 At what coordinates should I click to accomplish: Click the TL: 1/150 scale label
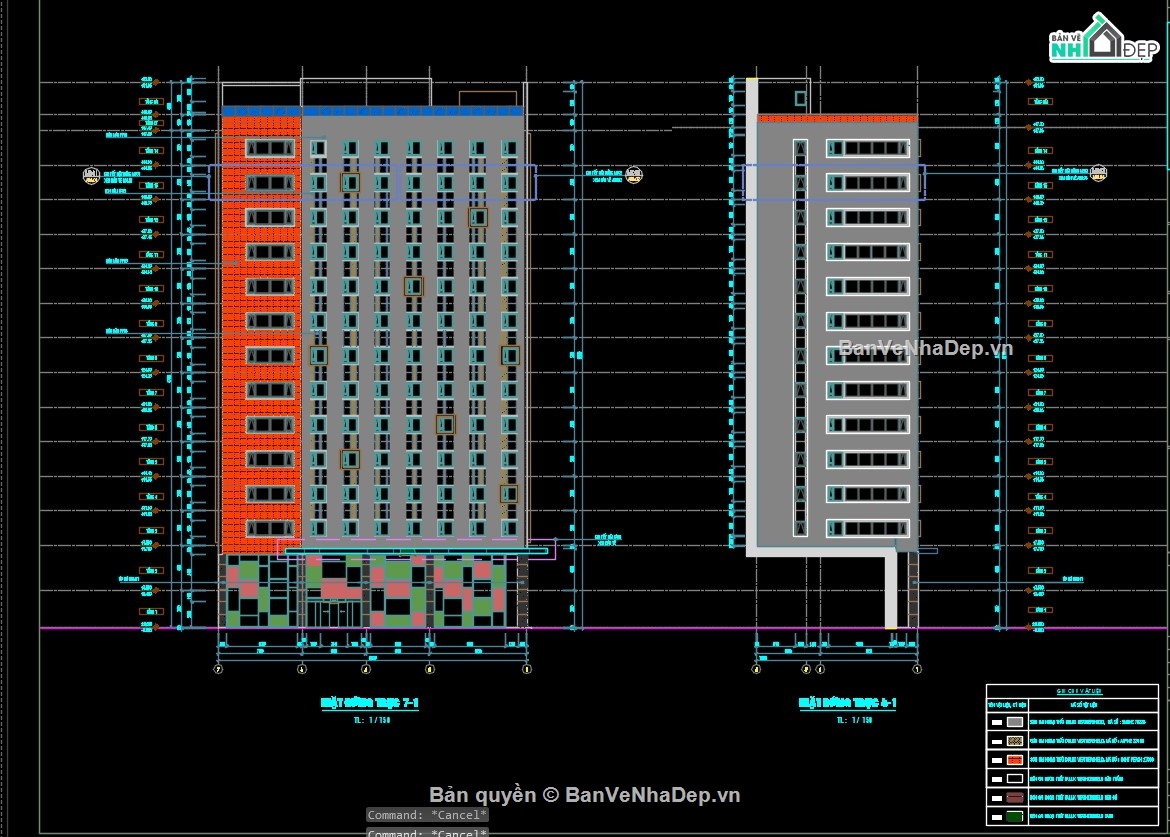371,719
